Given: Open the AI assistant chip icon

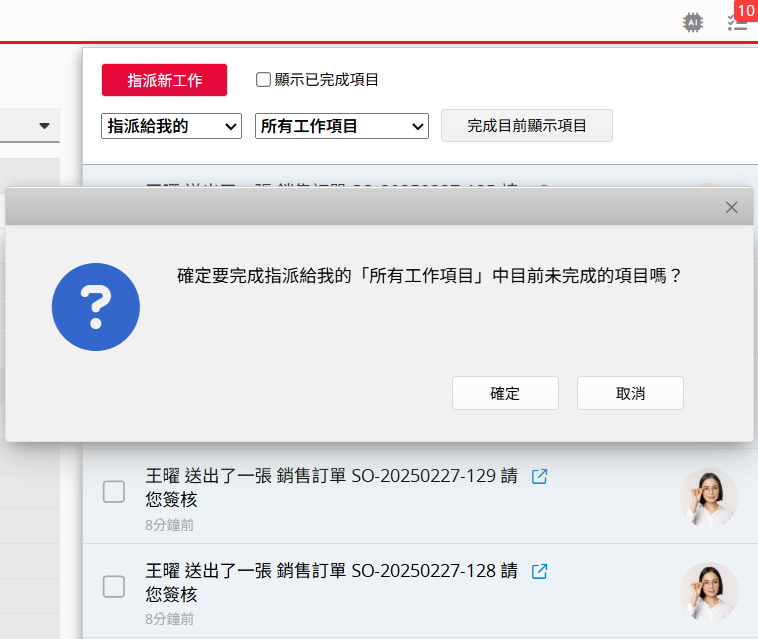Looking at the screenshot, I should [691, 22].
